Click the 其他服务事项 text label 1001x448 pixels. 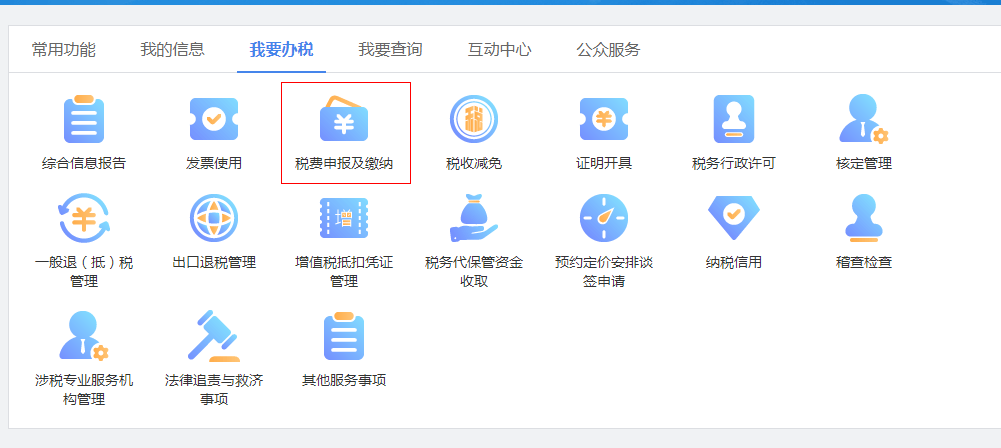344,381
